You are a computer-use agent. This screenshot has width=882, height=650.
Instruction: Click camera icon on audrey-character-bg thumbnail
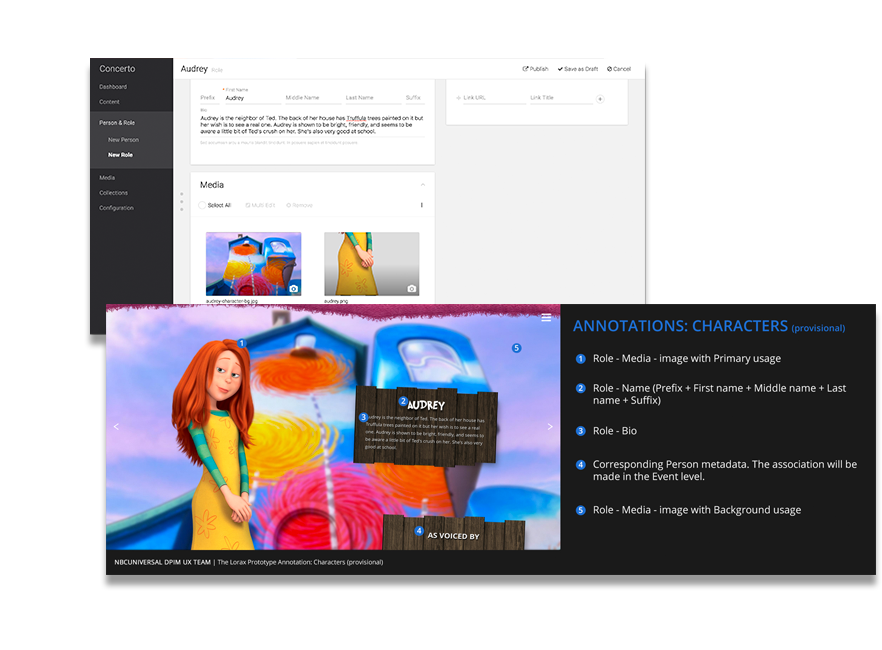(x=293, y=288)
